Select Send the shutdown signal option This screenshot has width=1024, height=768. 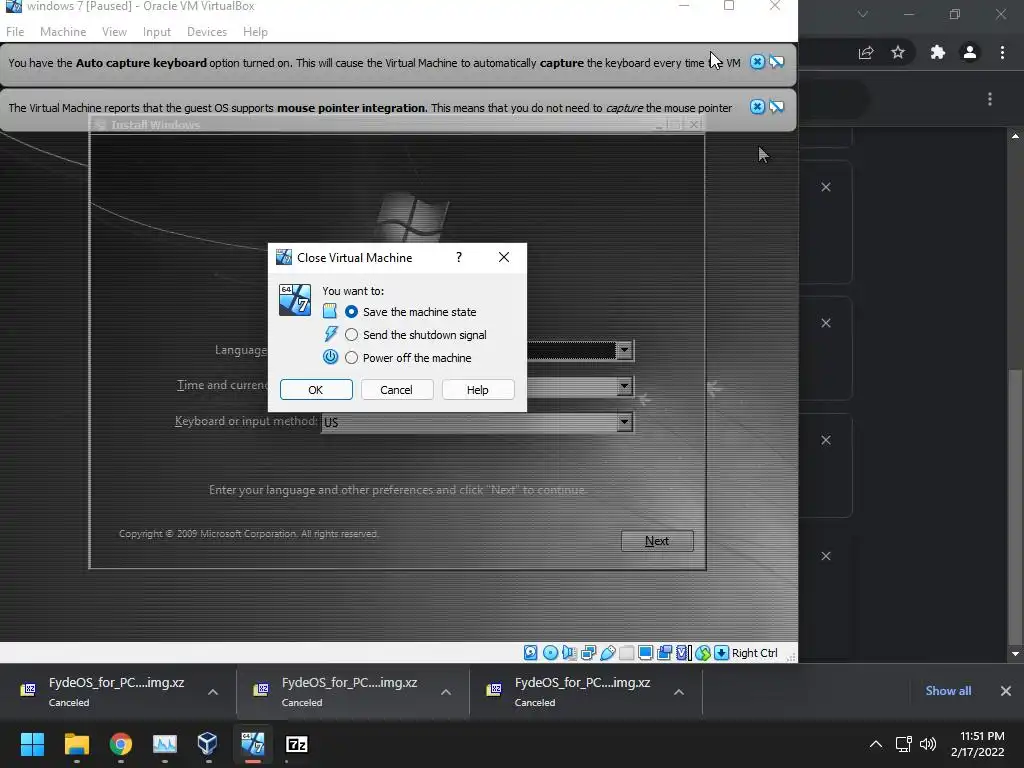[x=351, y=335]
